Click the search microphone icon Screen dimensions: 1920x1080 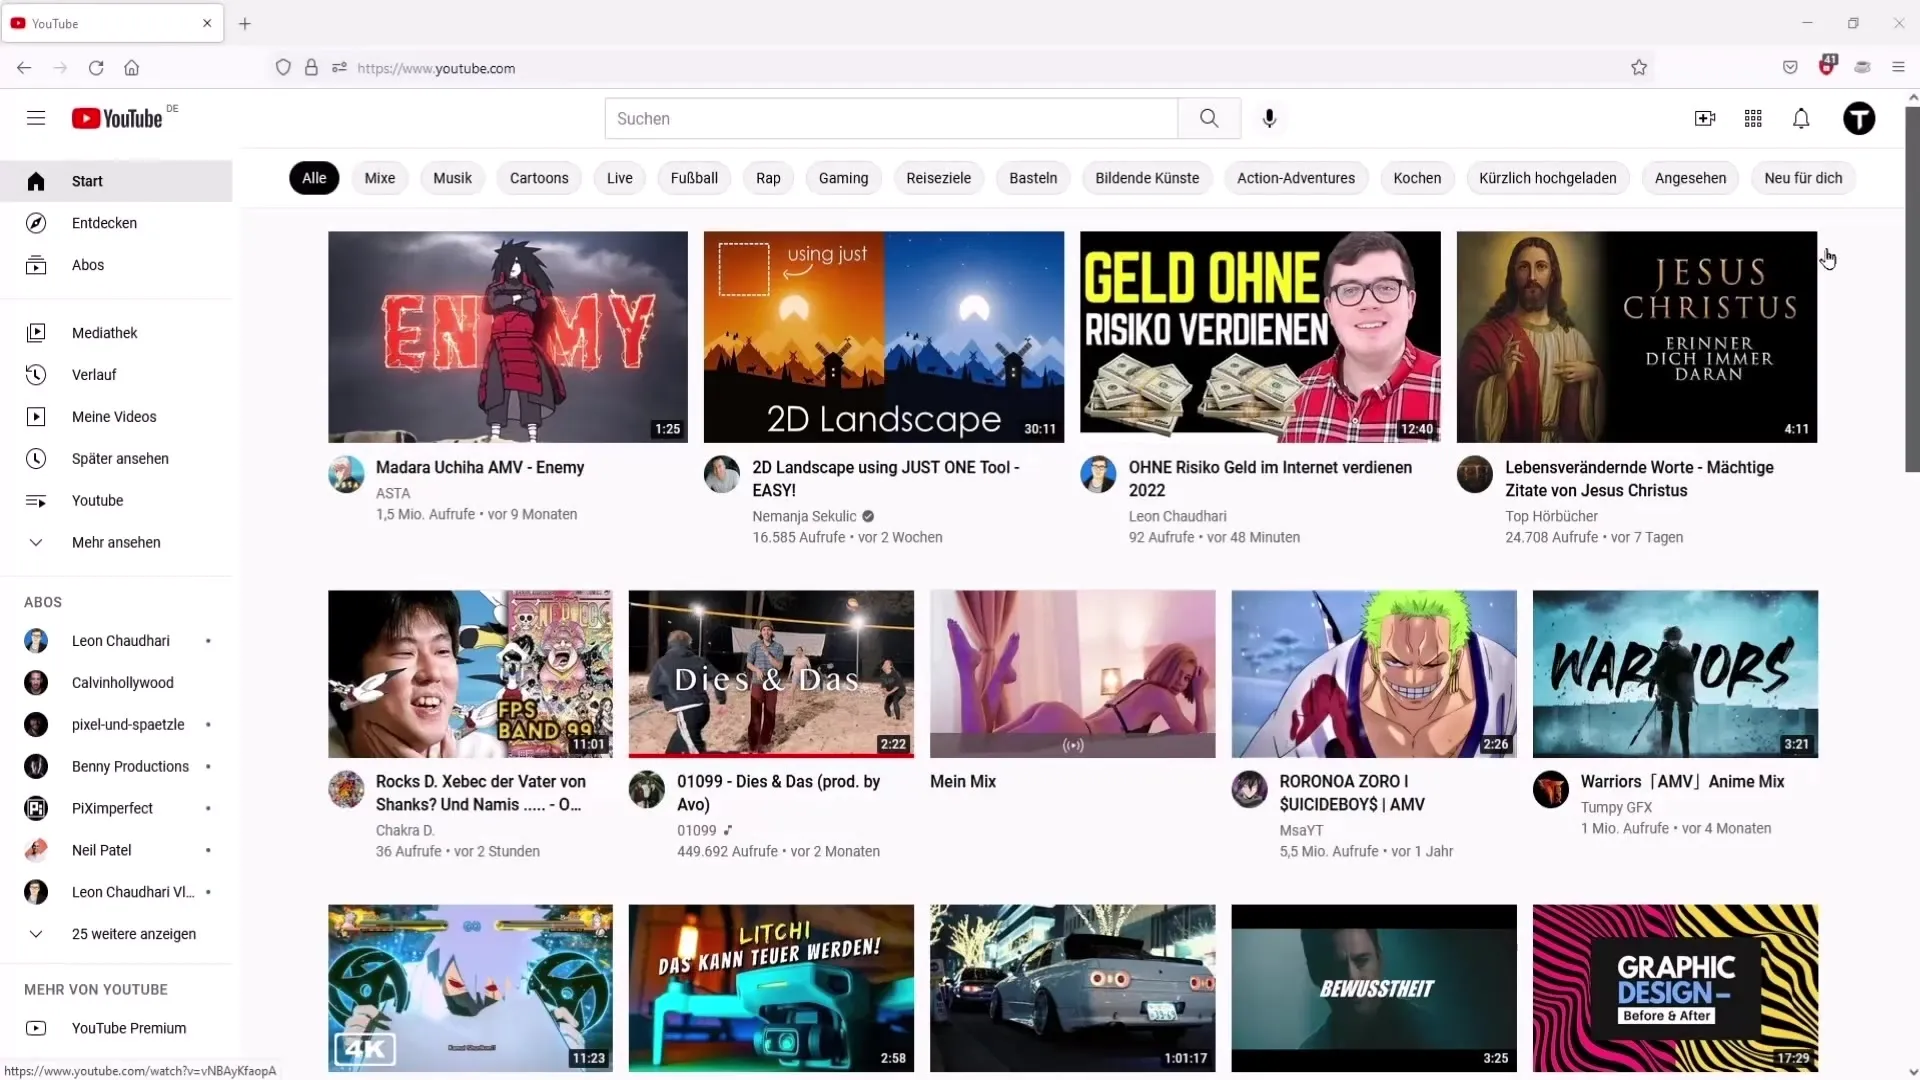coord(1269,117)
